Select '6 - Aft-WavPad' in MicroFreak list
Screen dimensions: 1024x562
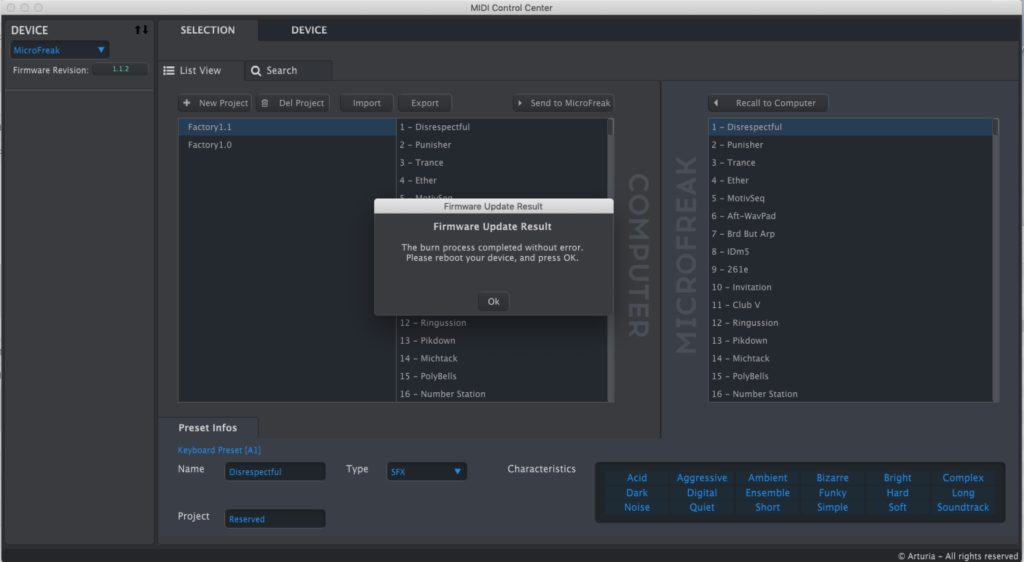[850, 216]
